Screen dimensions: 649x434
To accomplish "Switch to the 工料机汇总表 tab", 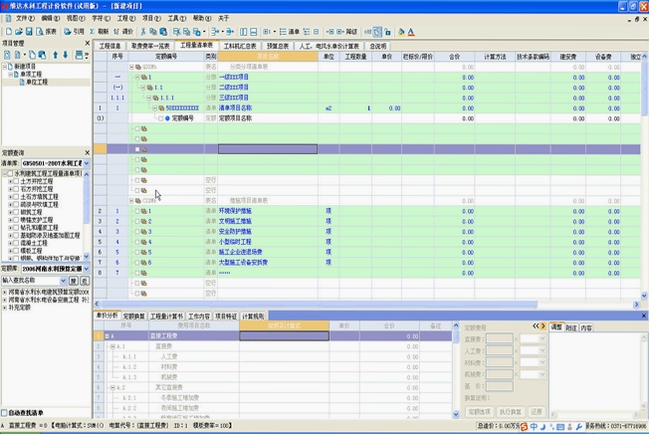I will [240, 46].
